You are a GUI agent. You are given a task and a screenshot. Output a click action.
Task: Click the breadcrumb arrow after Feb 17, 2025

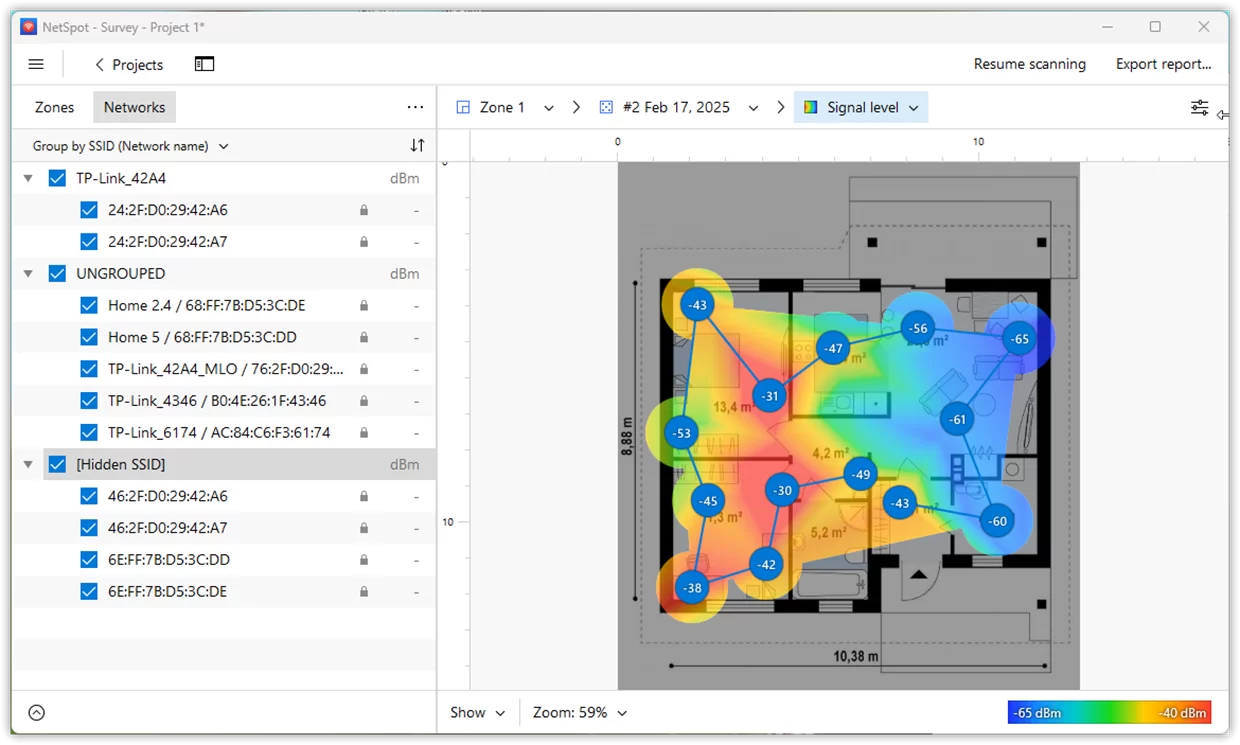click(781, 107)
